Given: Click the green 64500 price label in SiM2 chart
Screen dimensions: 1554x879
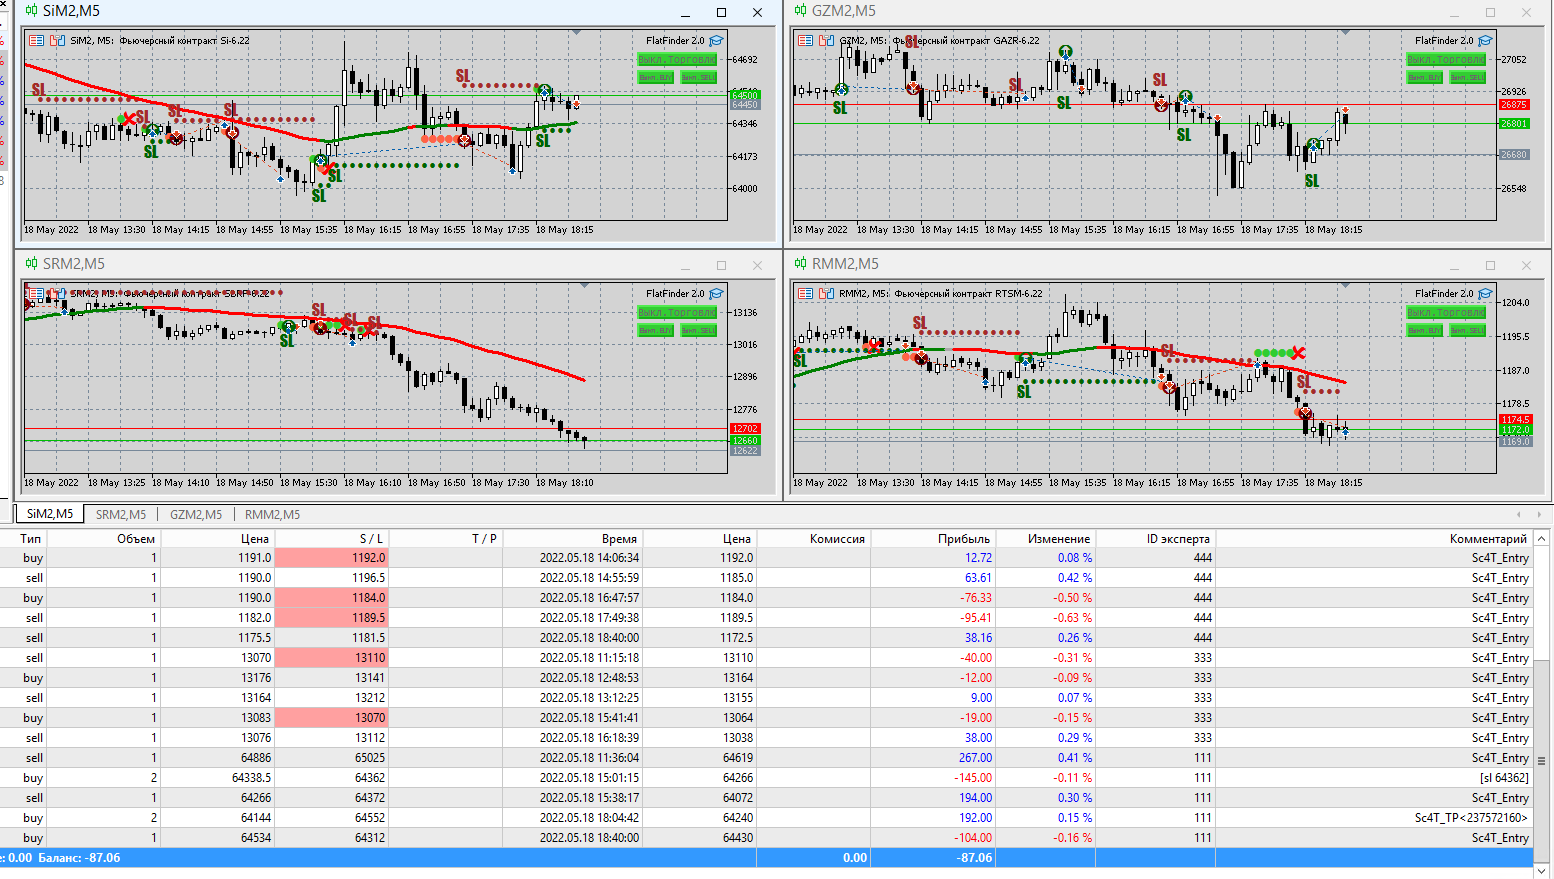Looking at the screenshot, I should 745,95.
